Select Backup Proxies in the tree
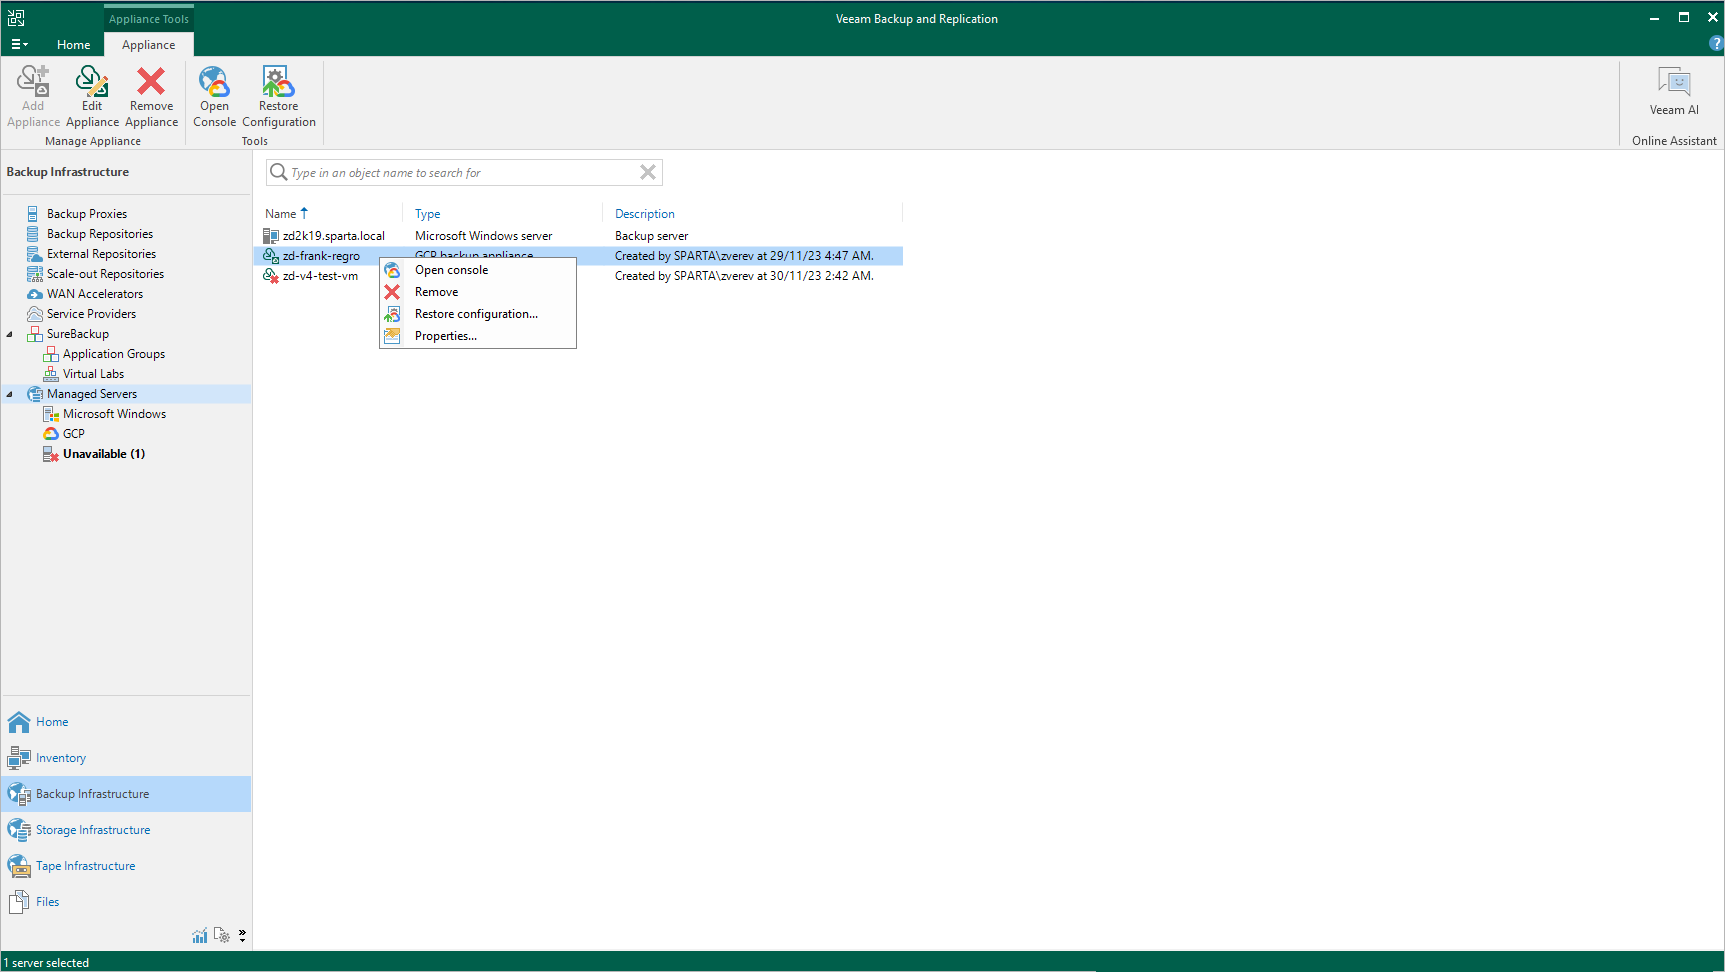The width and height of the screenshot is (1725, 972). [x=87, y=214]
